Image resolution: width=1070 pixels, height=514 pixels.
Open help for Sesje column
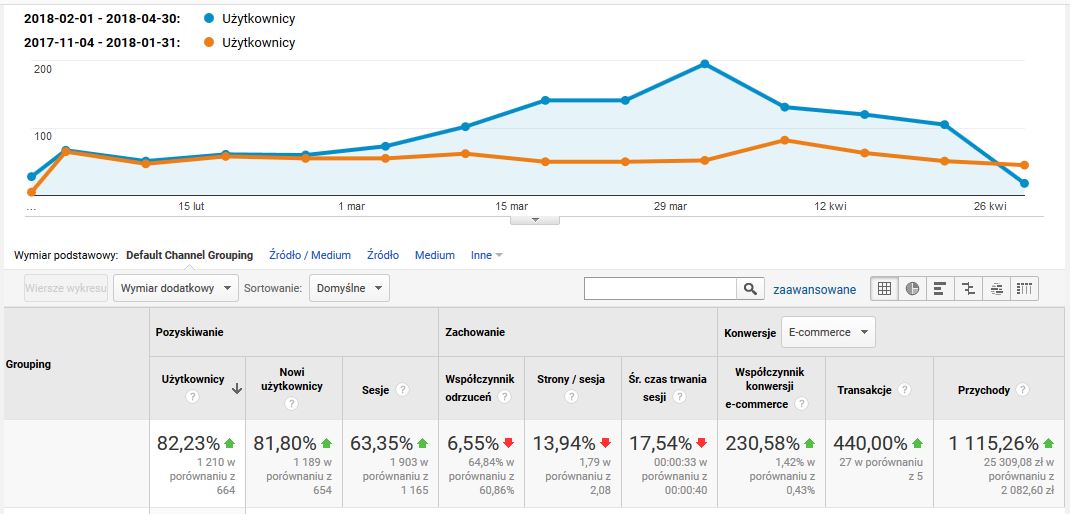(403, 390)
